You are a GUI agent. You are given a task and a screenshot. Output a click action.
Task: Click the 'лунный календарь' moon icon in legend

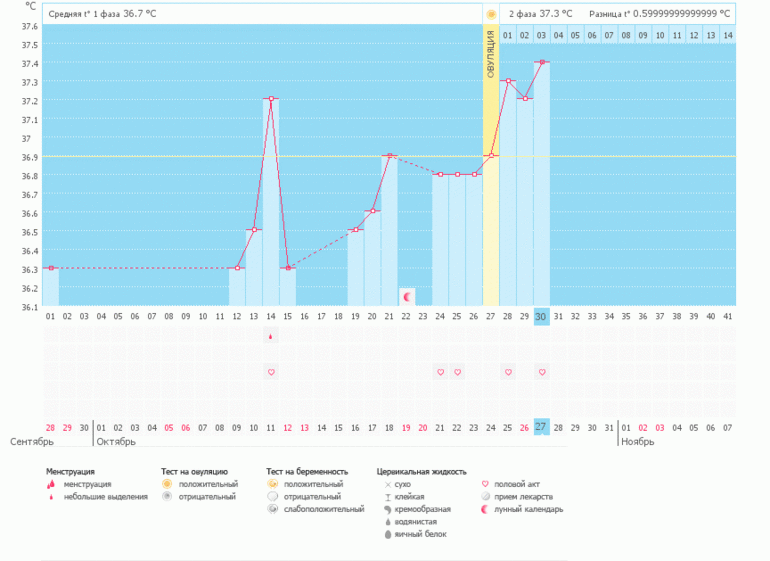tap(486, 509)
